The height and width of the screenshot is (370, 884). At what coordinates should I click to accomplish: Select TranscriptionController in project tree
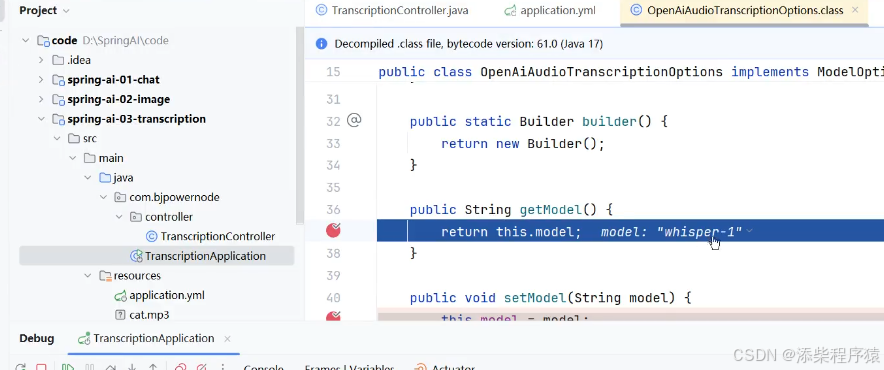(x=218, y=236)
